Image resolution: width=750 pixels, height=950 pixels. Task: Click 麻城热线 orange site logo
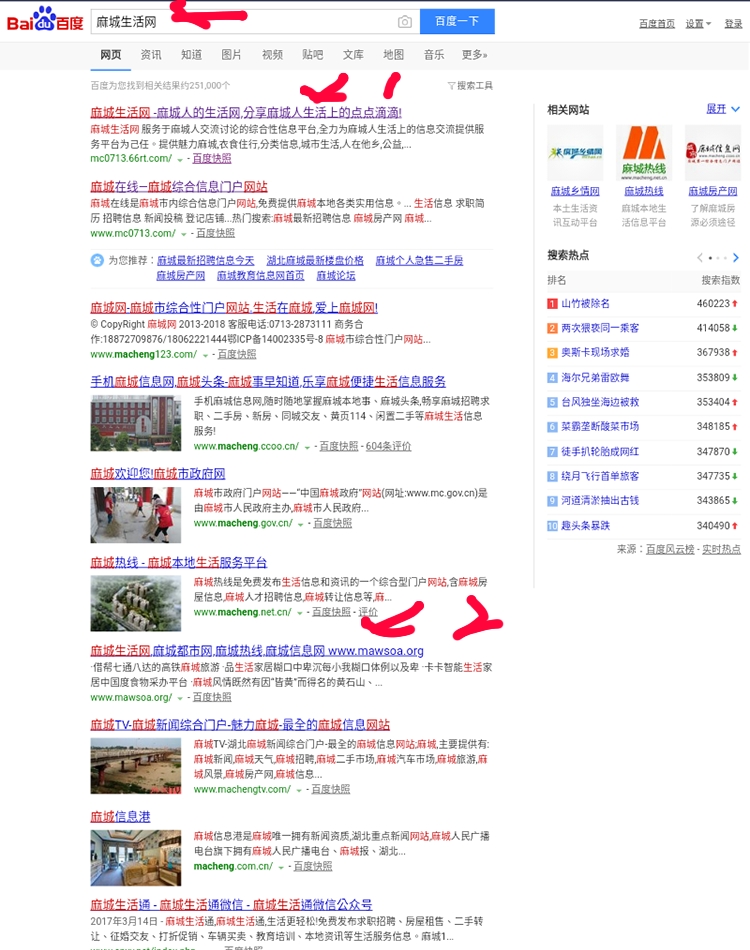(644, 153)
